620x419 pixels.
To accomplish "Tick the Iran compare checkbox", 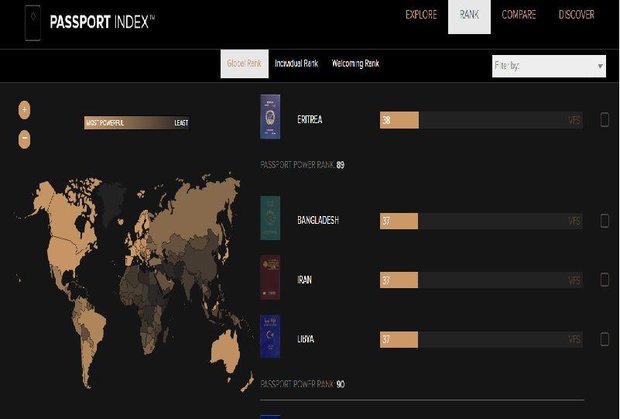I will point(604,280).
